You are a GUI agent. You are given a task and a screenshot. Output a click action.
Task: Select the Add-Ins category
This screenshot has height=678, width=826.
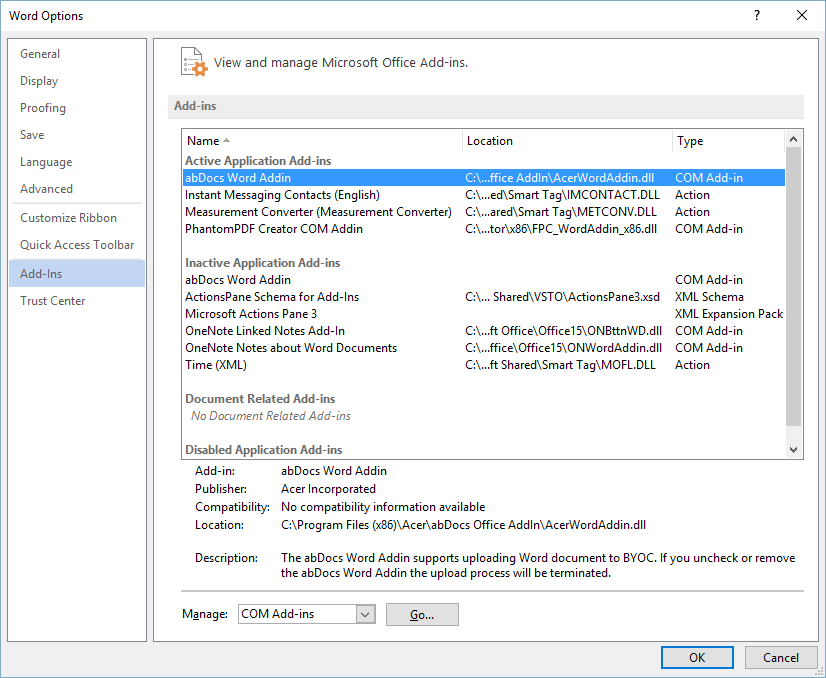(77, 273)
